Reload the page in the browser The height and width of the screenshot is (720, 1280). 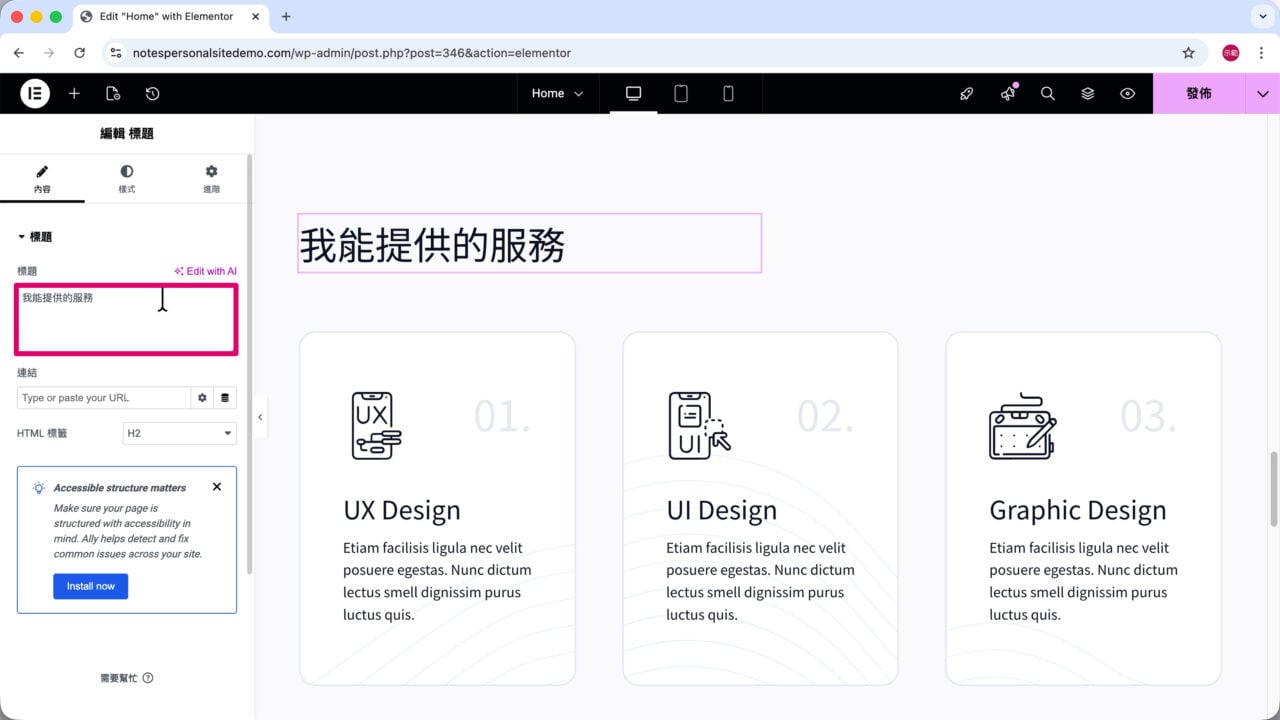pos(80,53)
